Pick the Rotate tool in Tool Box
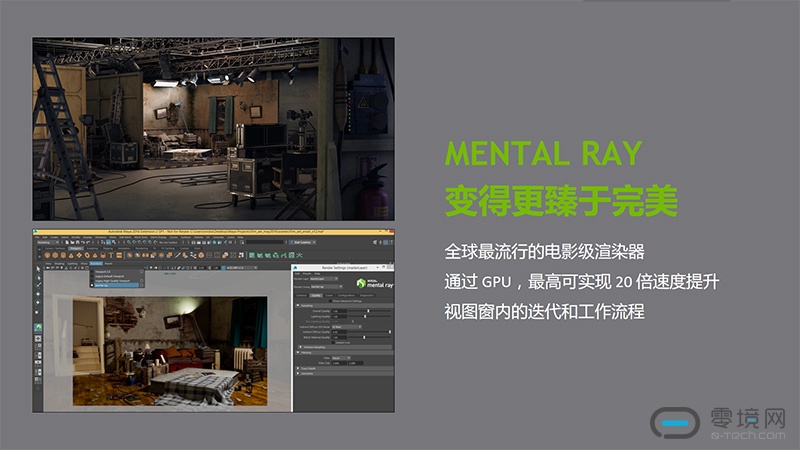The height and width of the screenshot is (450, 800). [38, 303]
